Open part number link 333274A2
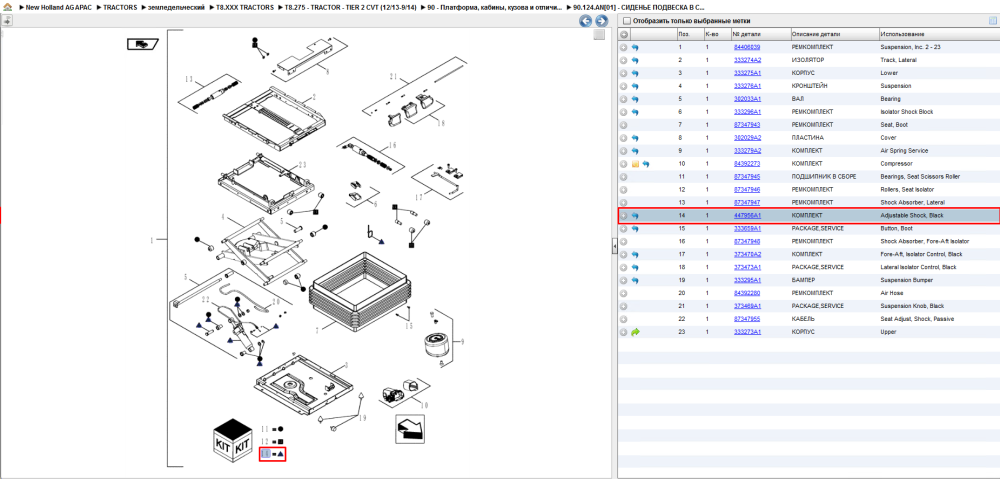This screenshot has height=479, width=1000. [747, 60]
